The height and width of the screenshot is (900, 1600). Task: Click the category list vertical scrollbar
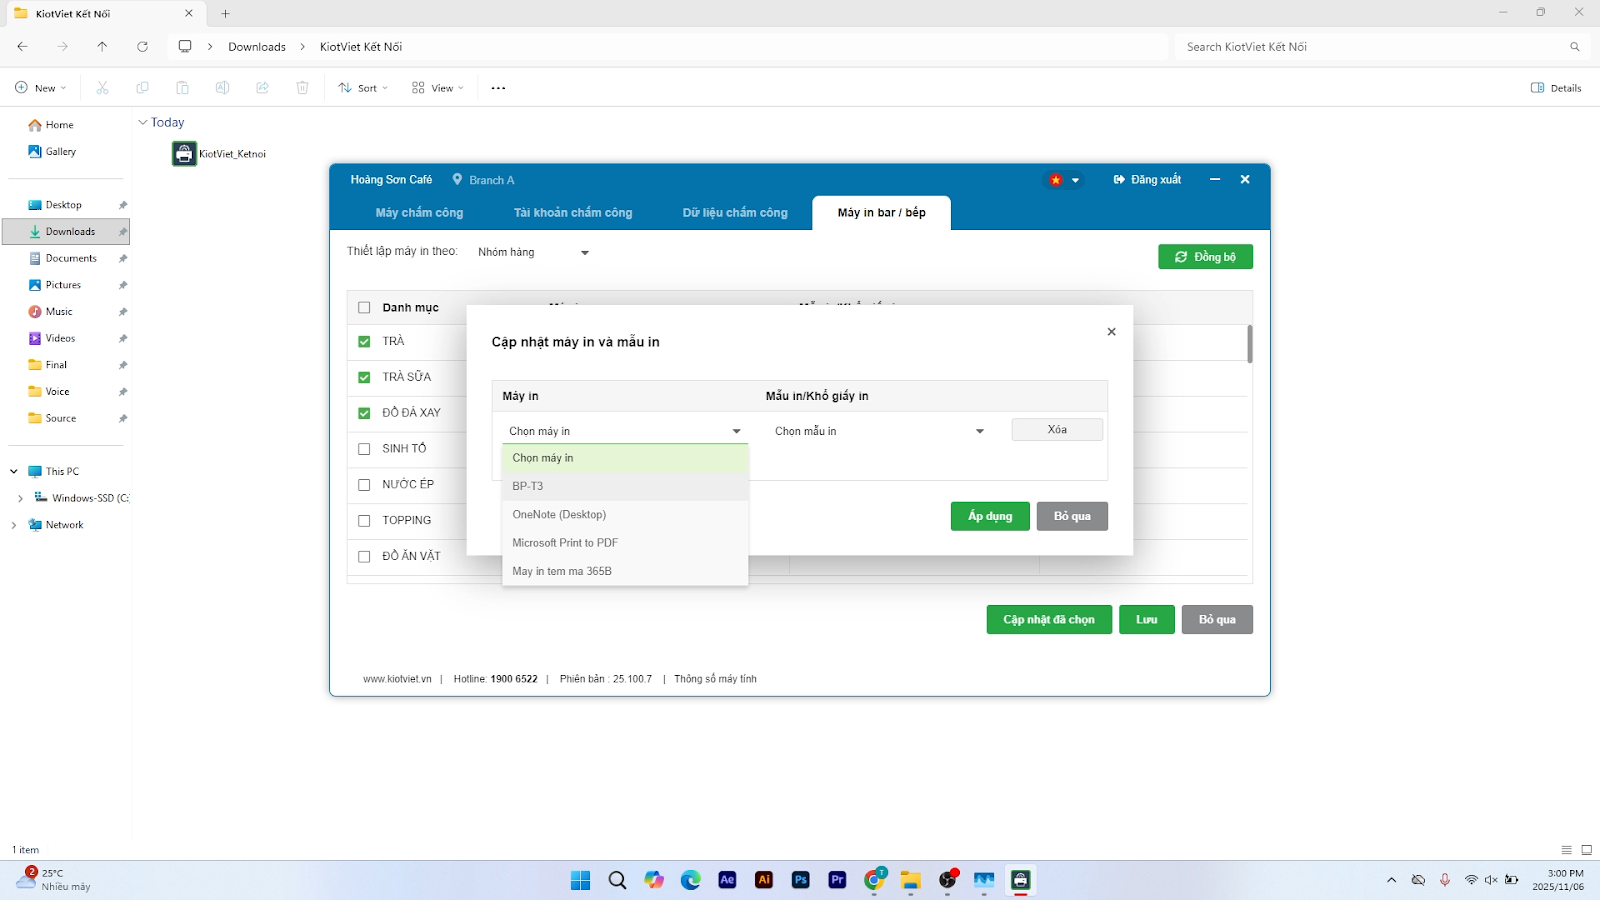click(x=1250, y=344)
